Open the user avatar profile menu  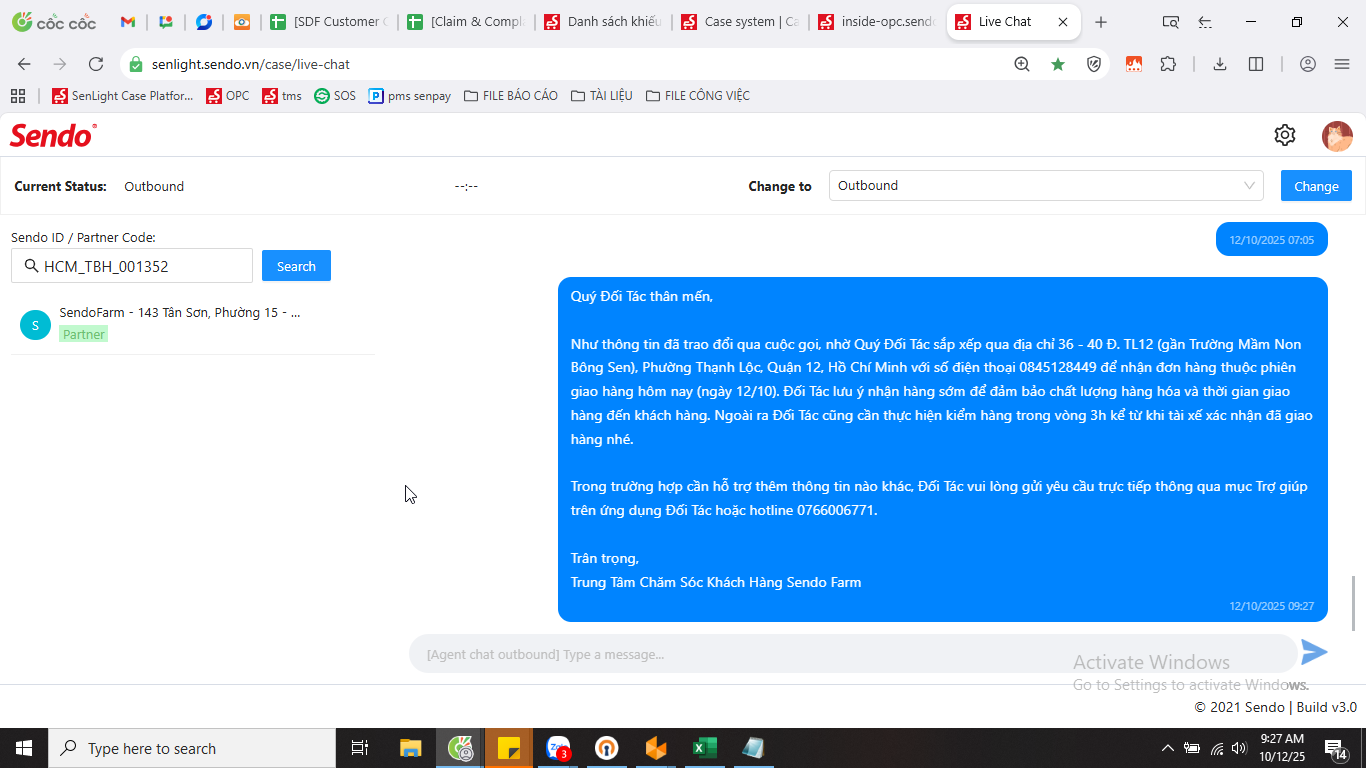pos(1337,136)
